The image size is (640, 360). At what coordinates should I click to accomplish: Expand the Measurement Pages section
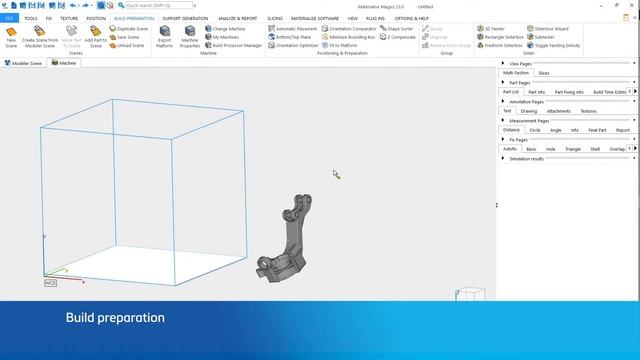pos(503,120)
